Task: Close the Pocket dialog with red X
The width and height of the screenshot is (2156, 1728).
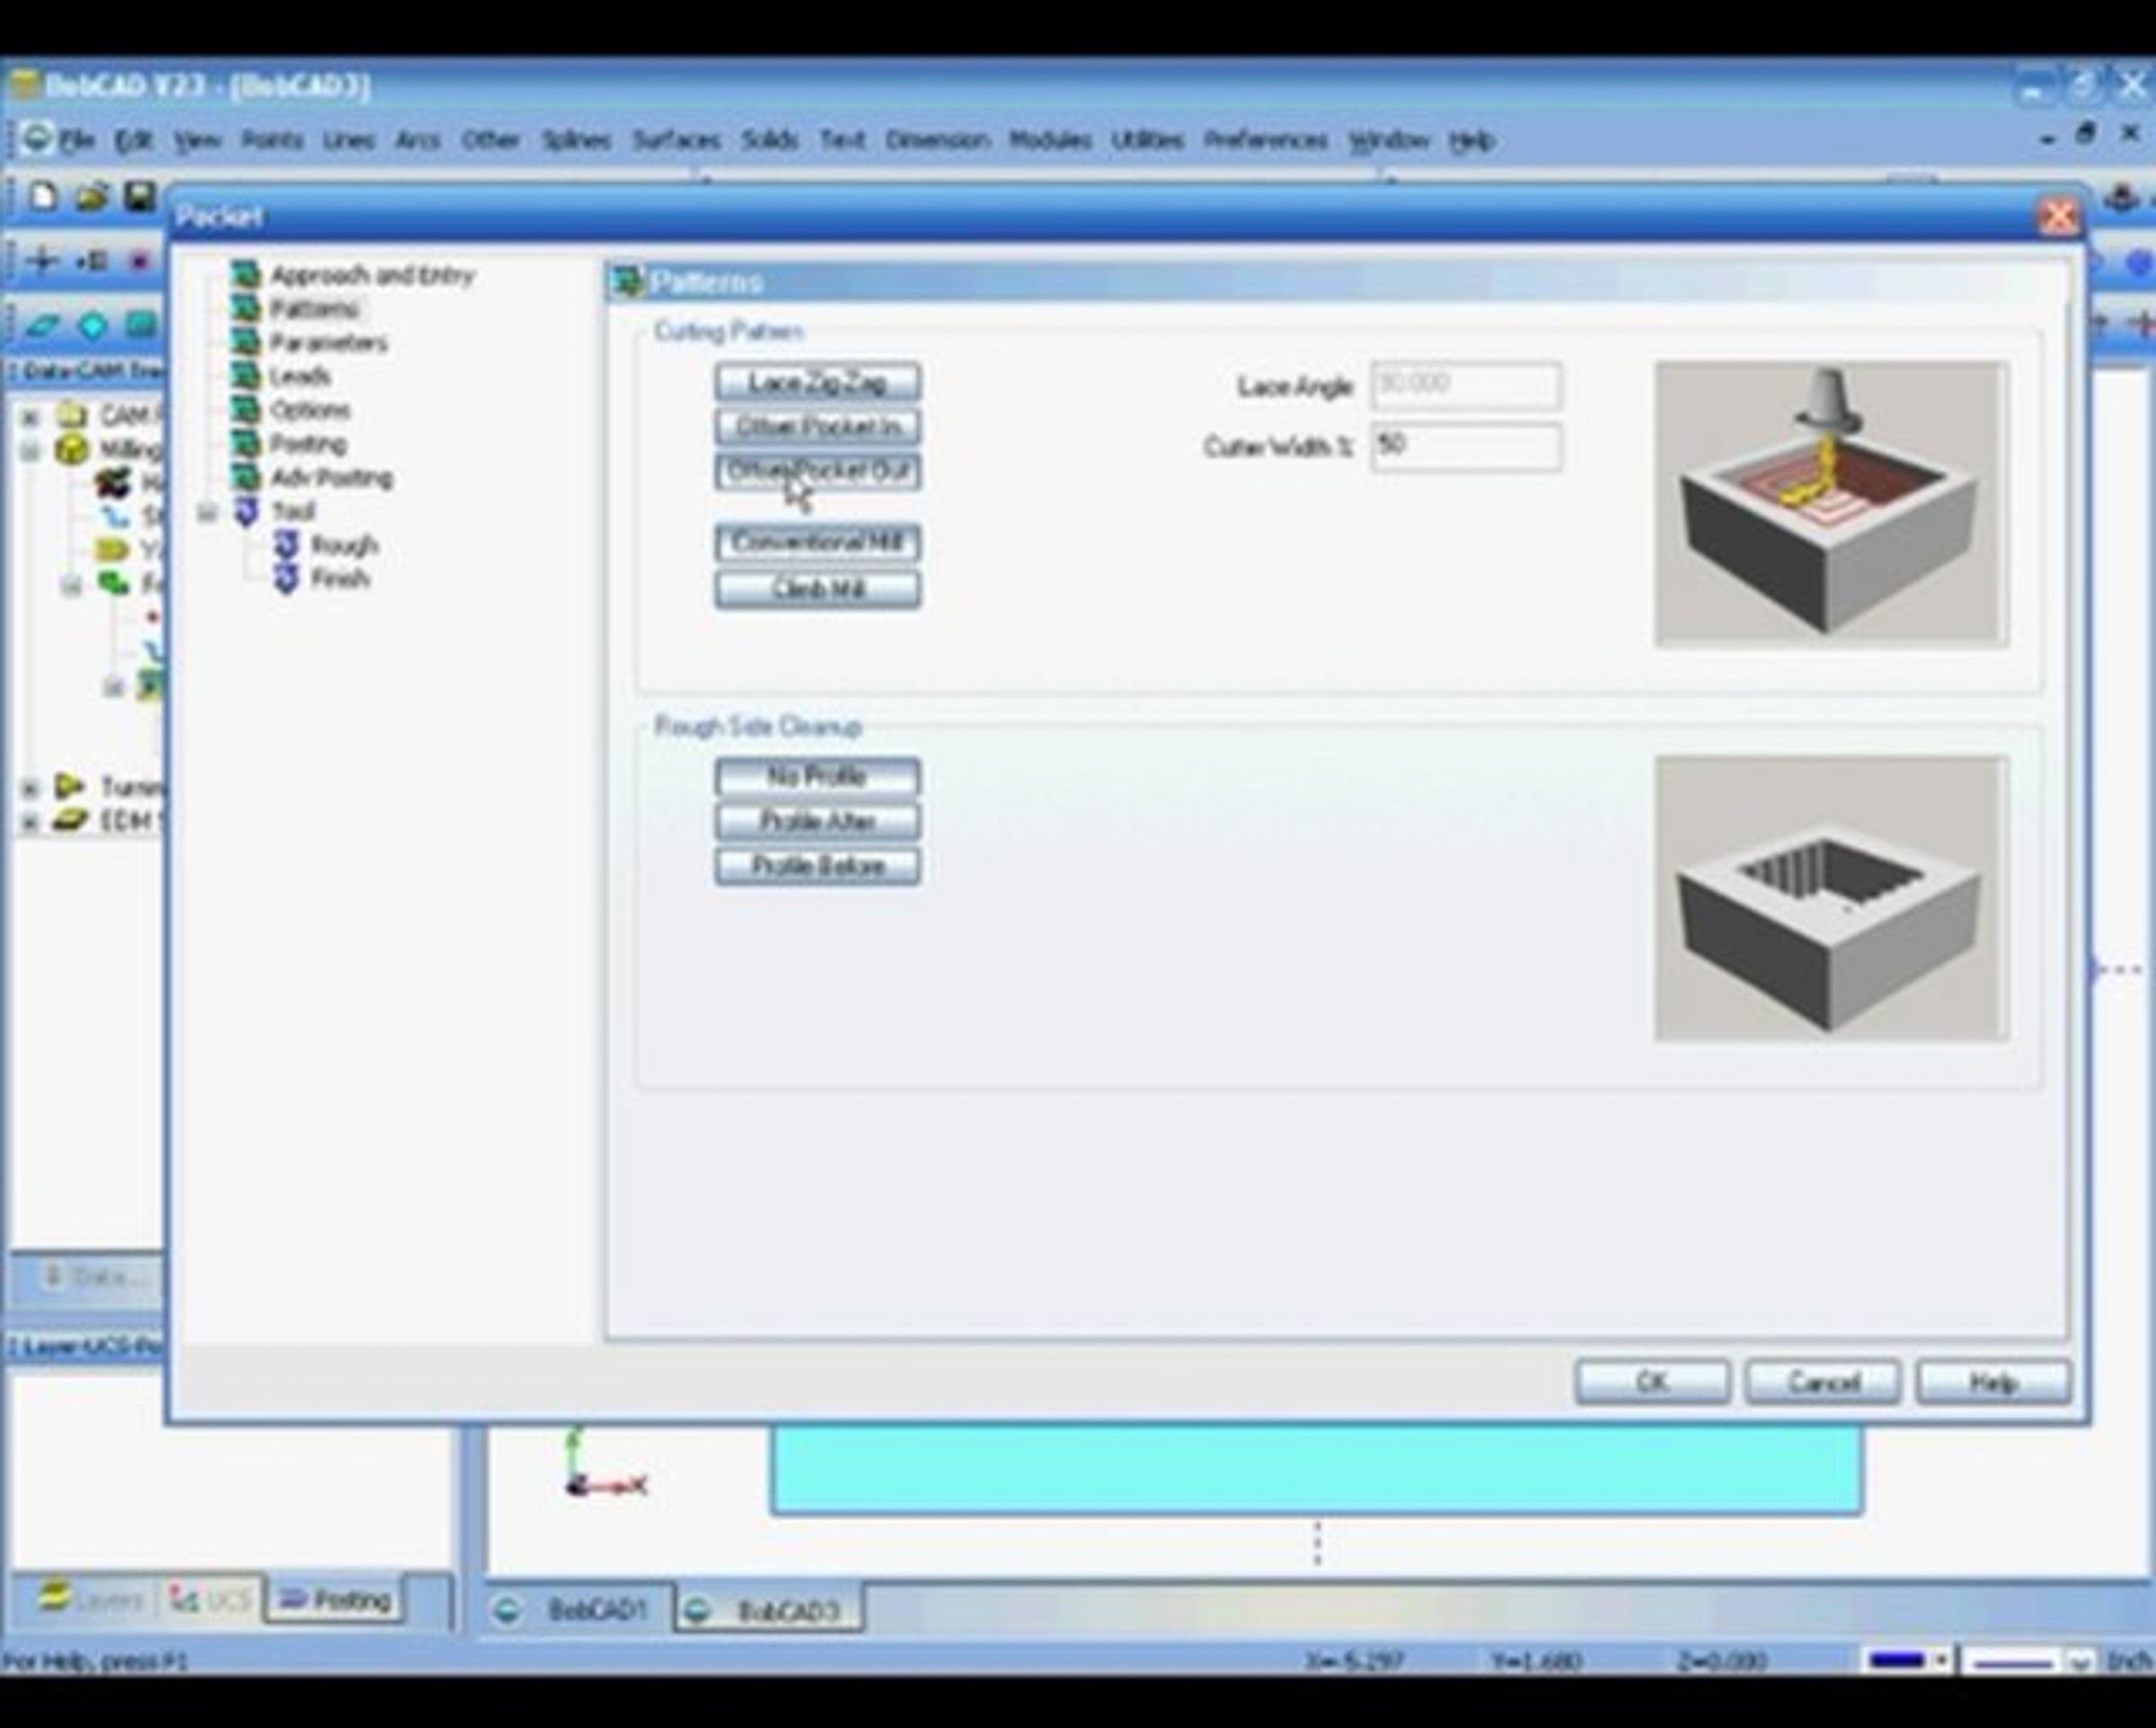Action: (2059, 216)
